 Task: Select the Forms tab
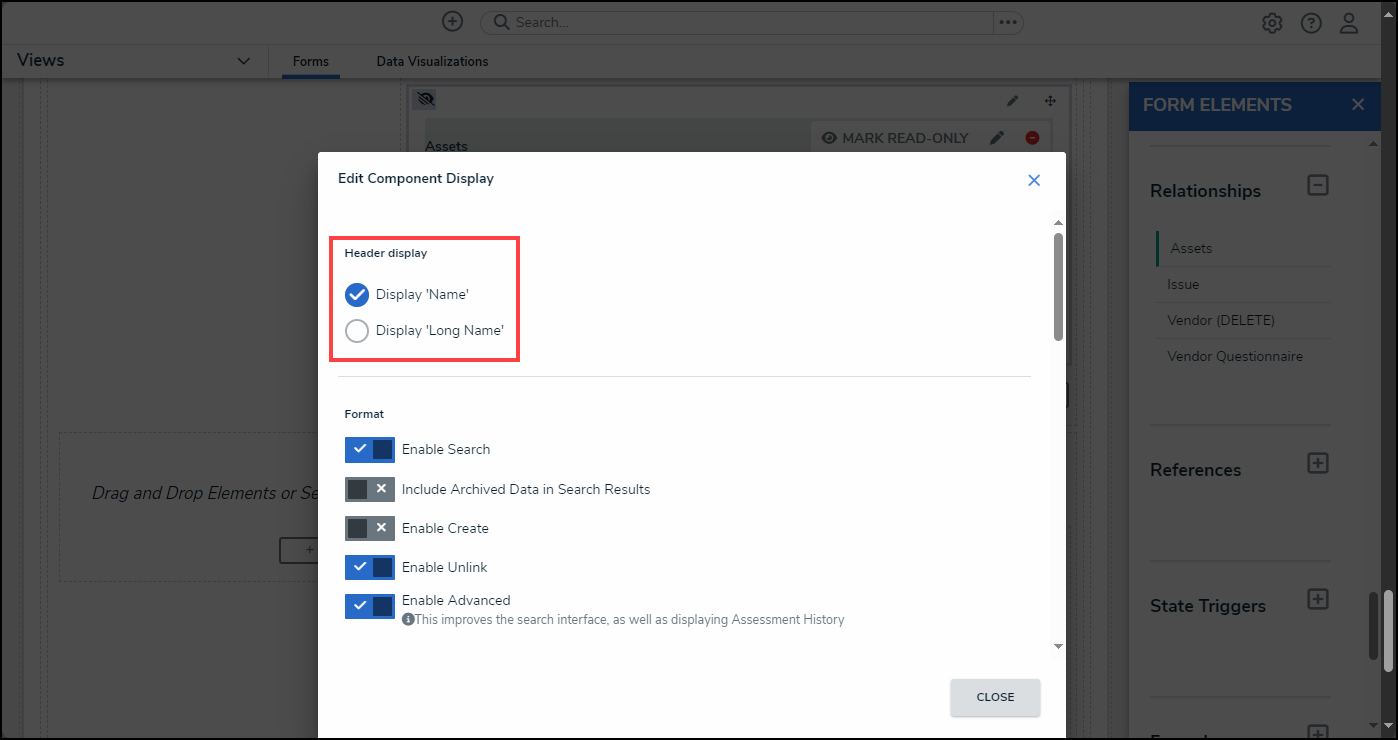click(310, 61)
